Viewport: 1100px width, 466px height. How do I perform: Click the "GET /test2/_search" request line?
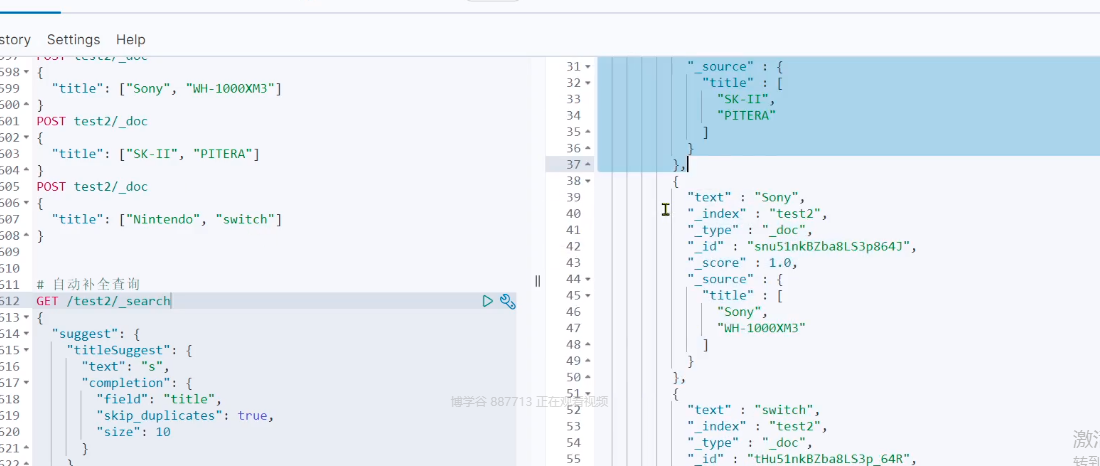(104, 301)
